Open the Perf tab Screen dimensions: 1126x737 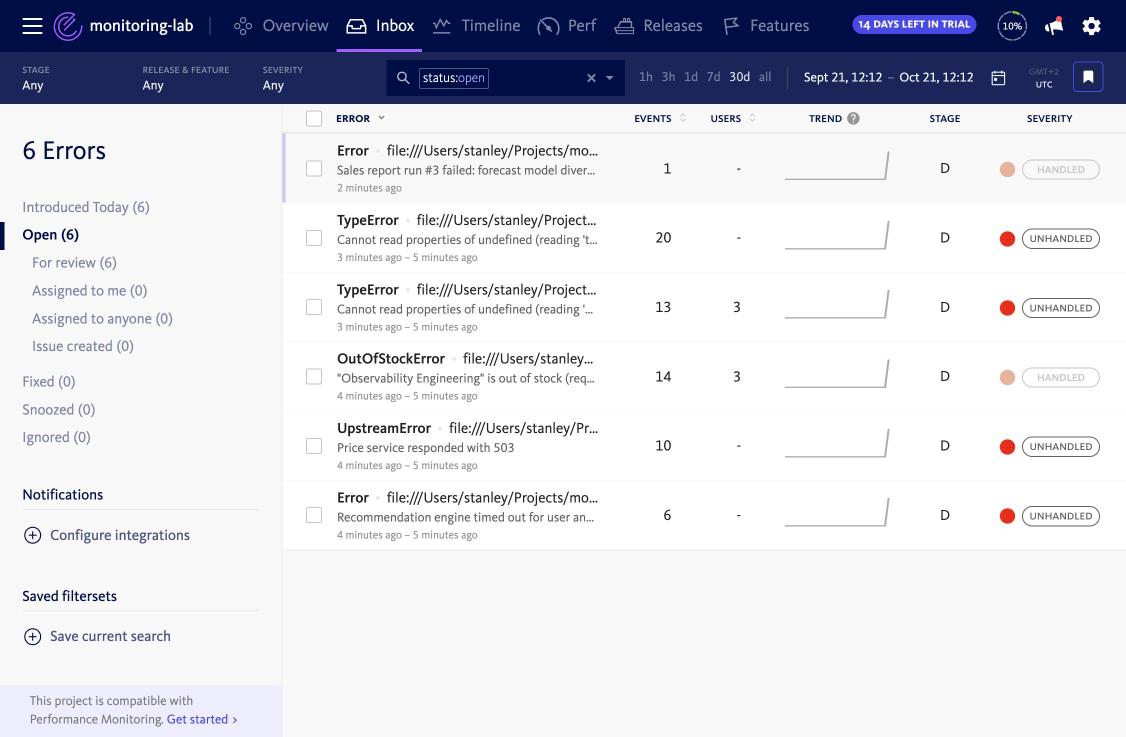pyautogui.click(x=567, y=26)
